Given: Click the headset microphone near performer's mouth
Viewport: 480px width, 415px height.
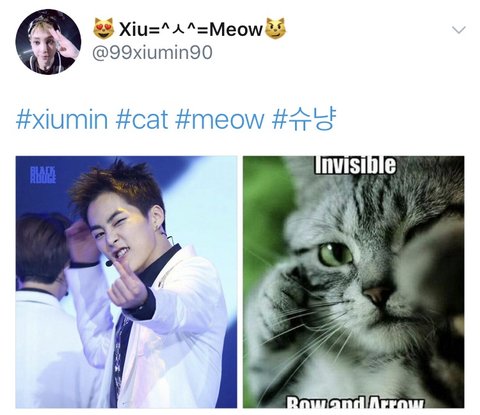Looking at the screenshot, I should [x=109, y=263].
